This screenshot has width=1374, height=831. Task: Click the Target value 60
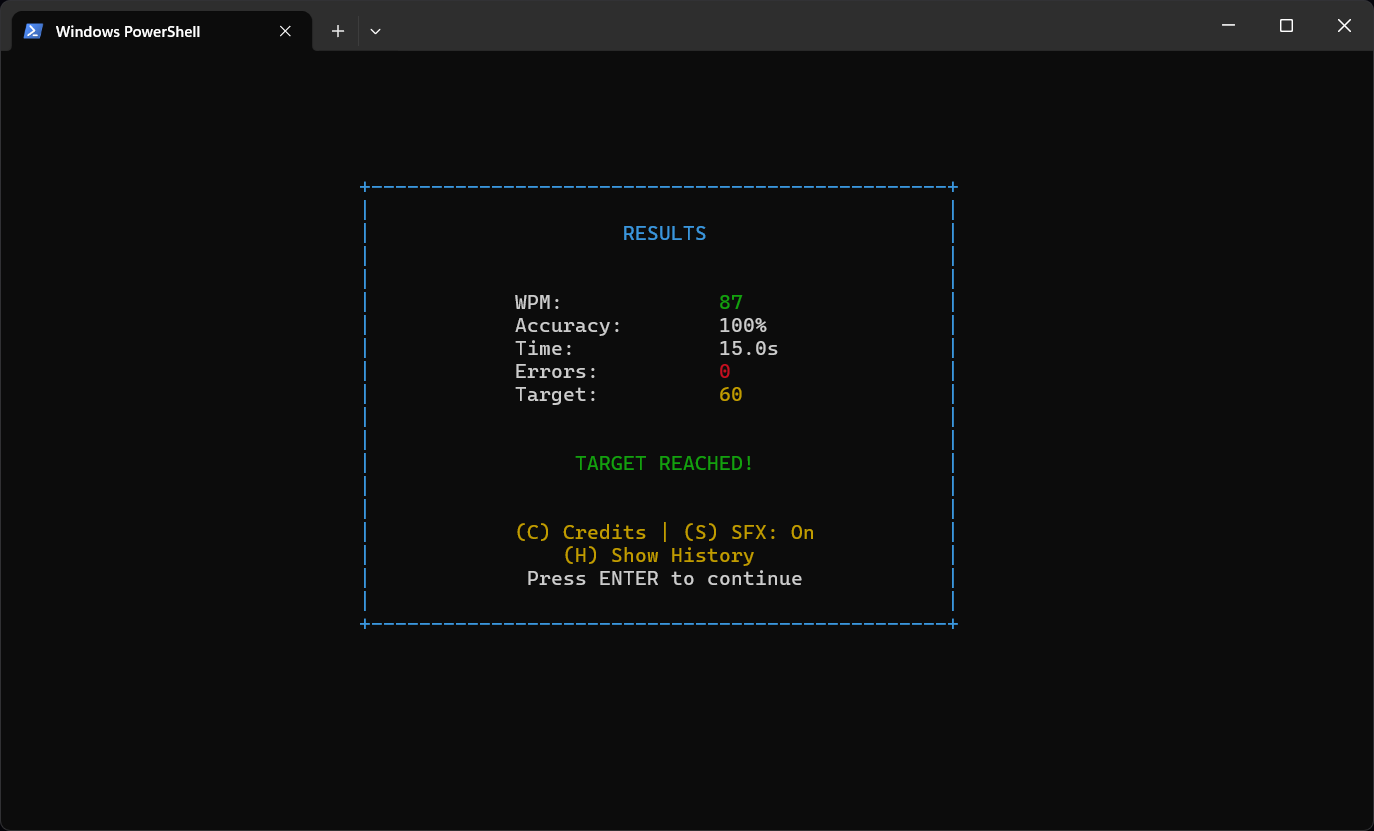coord(731,394)
